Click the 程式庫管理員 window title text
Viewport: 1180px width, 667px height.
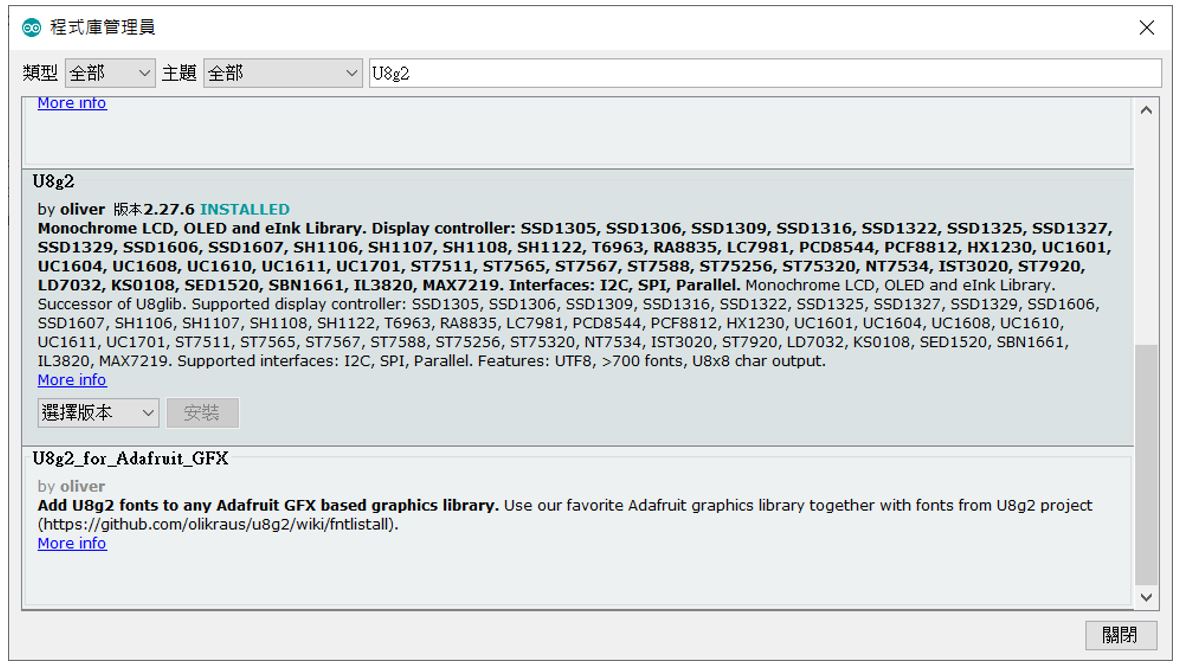tap(103, 28)
